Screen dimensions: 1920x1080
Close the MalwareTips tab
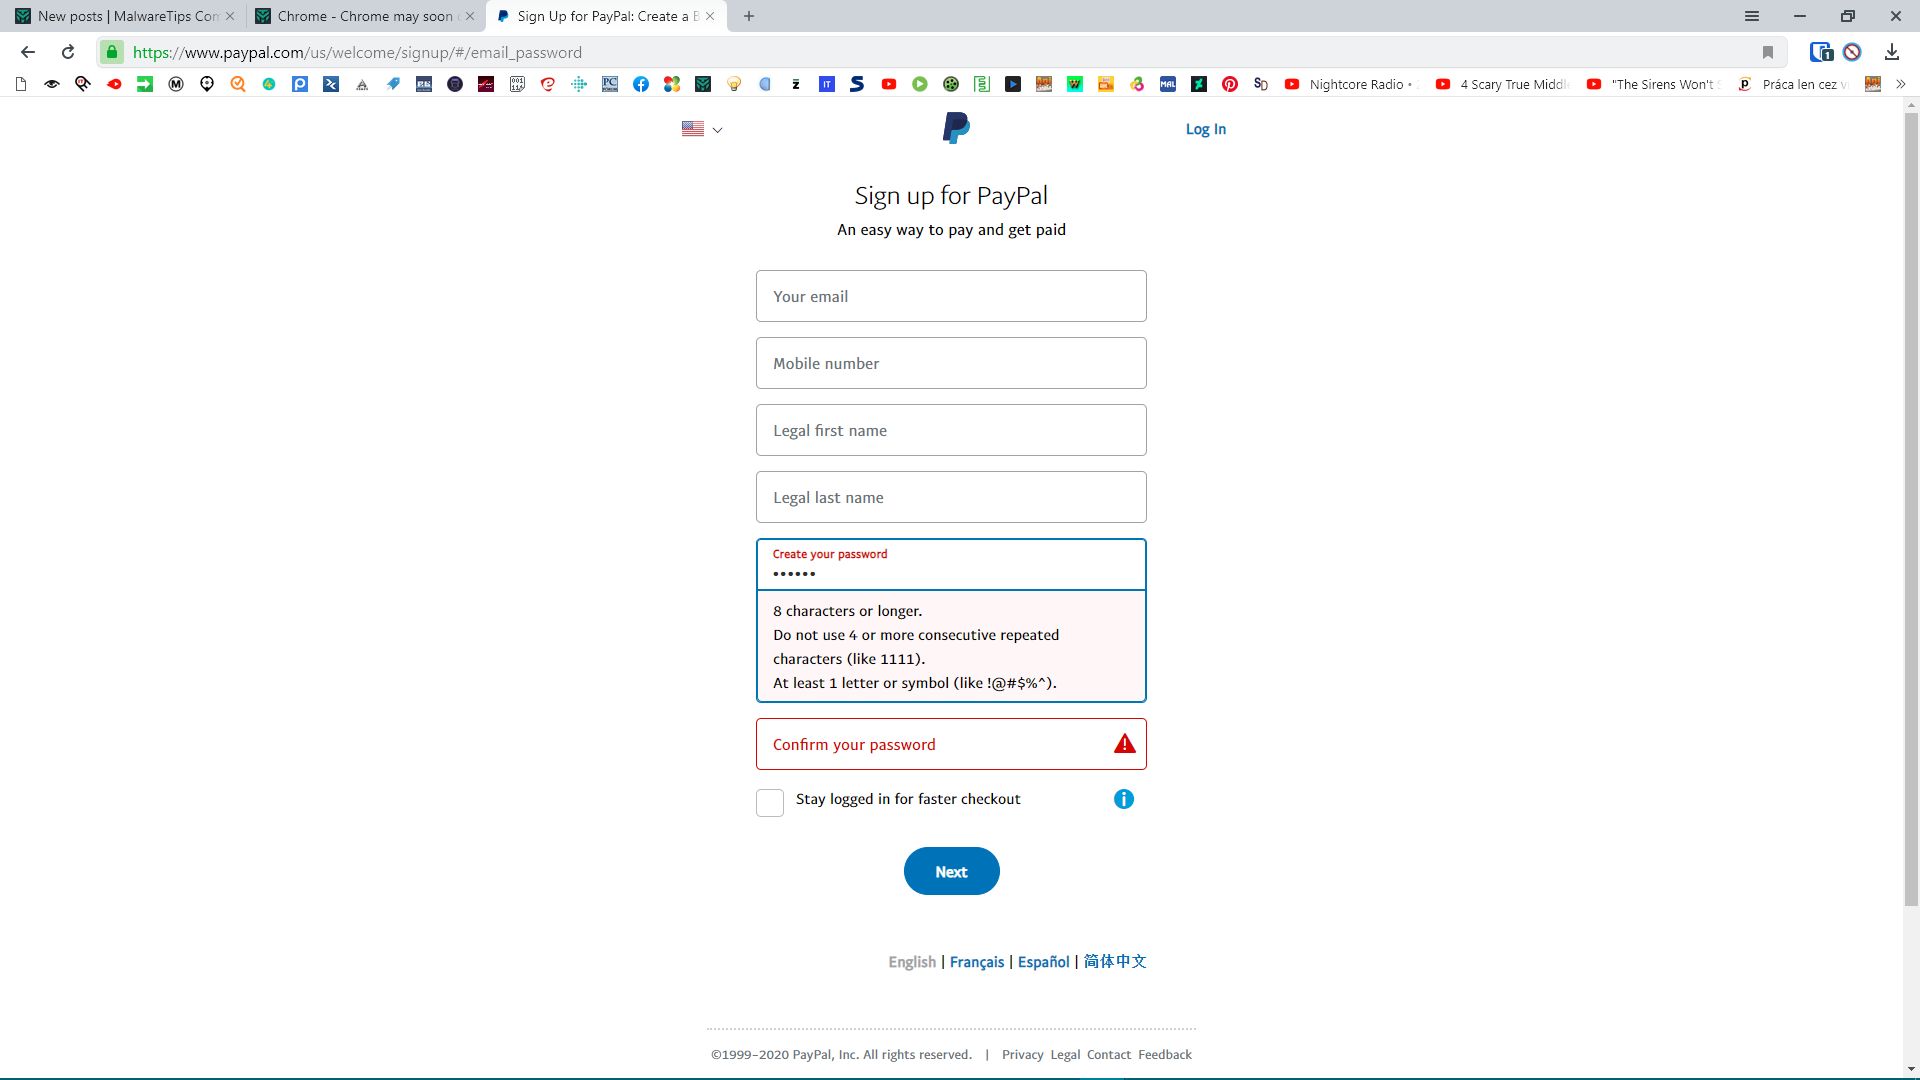[x=230, y=16]
